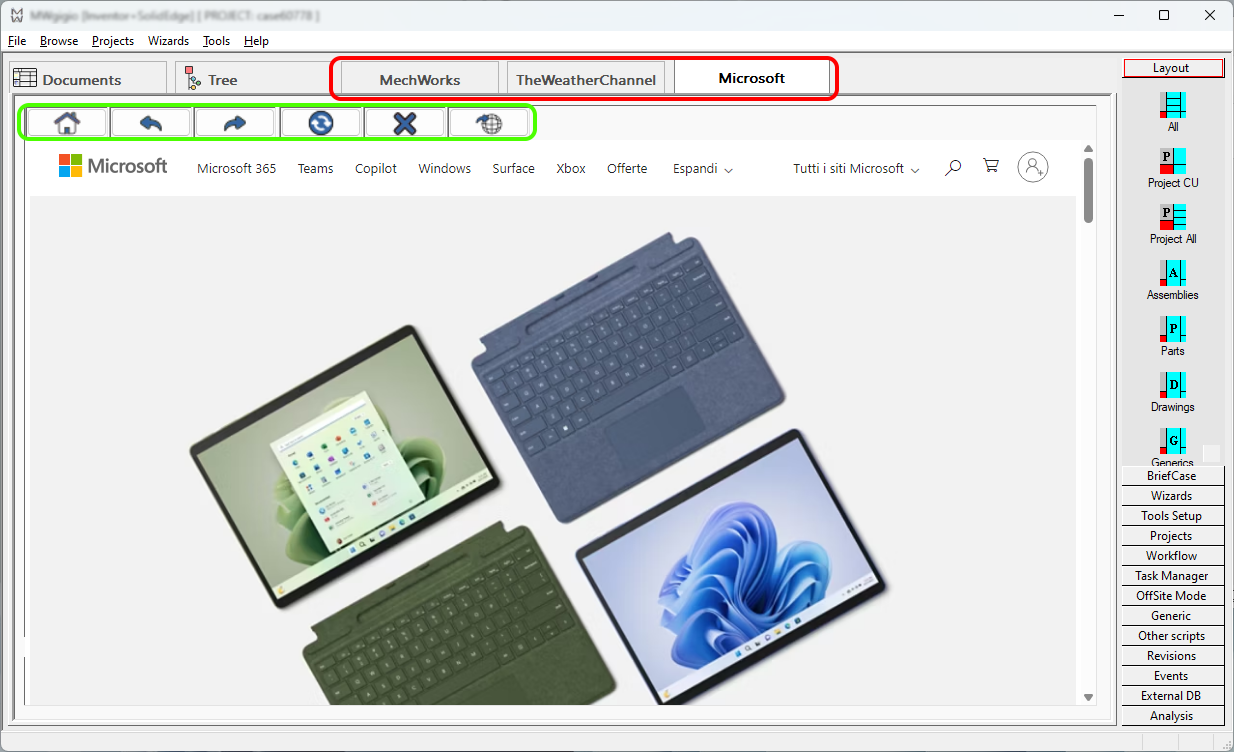Stop loading with the X button

coord(404,123)
